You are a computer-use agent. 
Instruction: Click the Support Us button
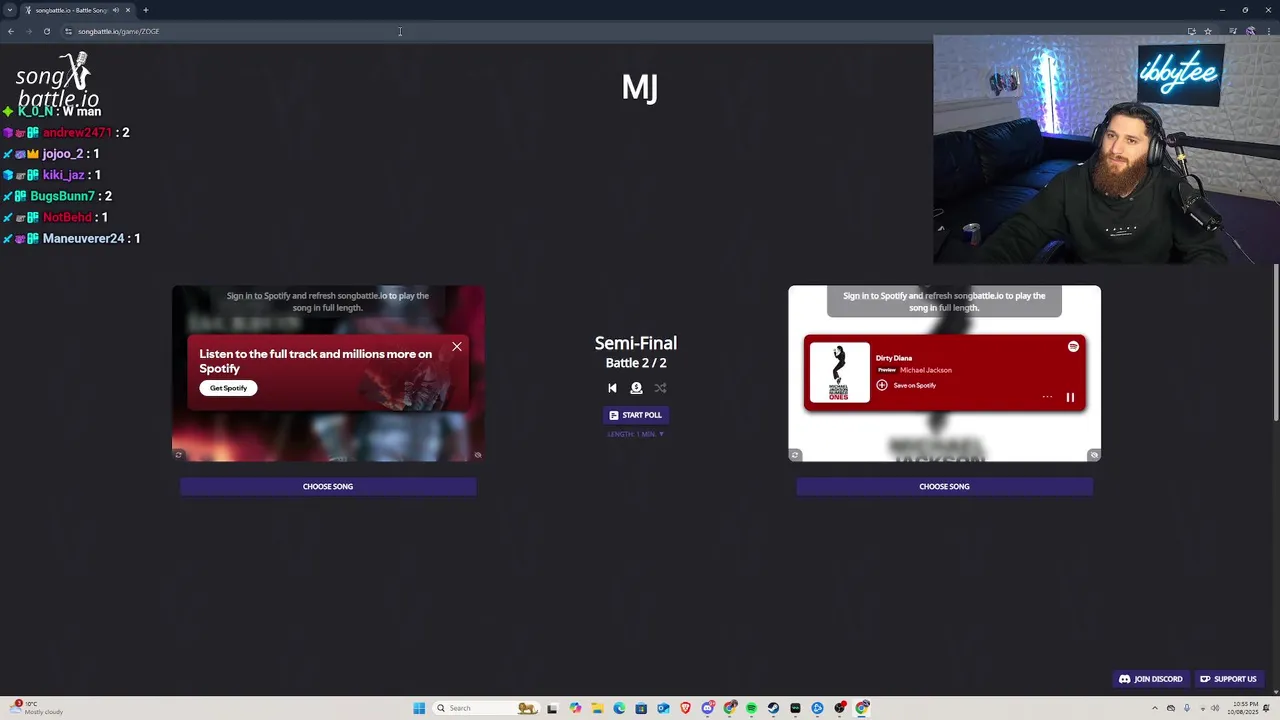[1228, 679]
